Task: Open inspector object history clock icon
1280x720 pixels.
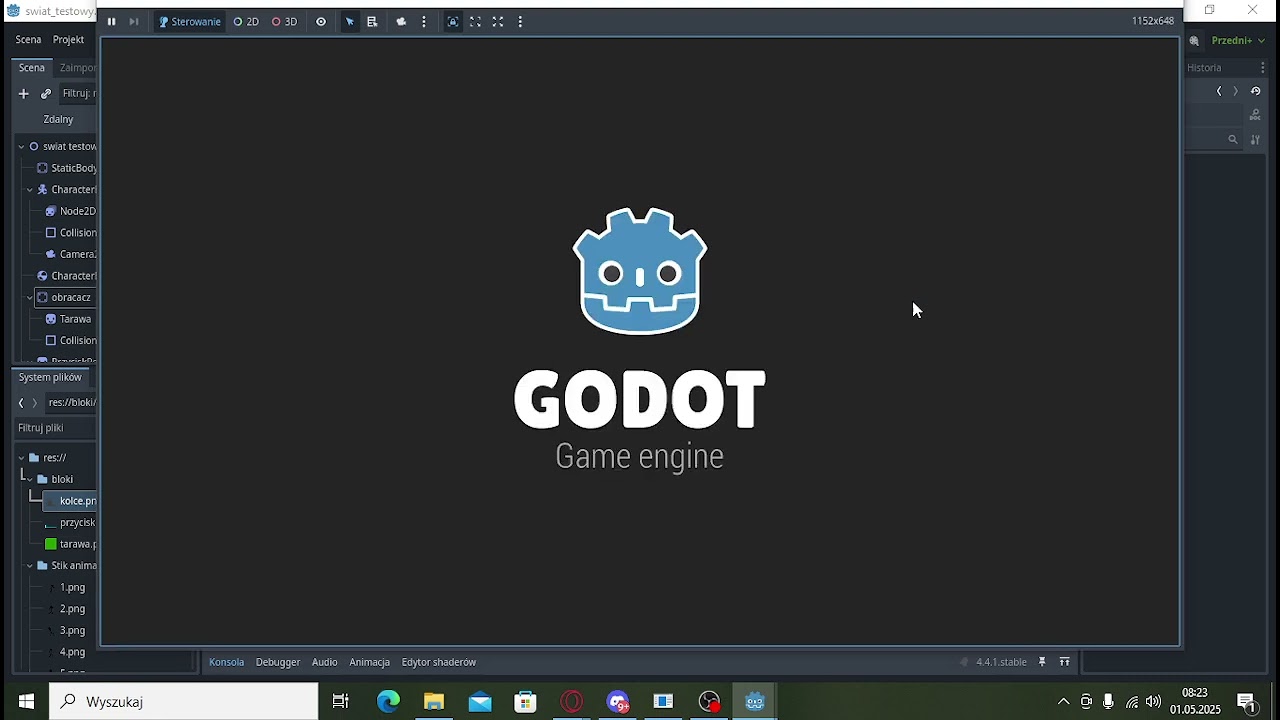Action: pyautogui.click(x=1256, y=91)
